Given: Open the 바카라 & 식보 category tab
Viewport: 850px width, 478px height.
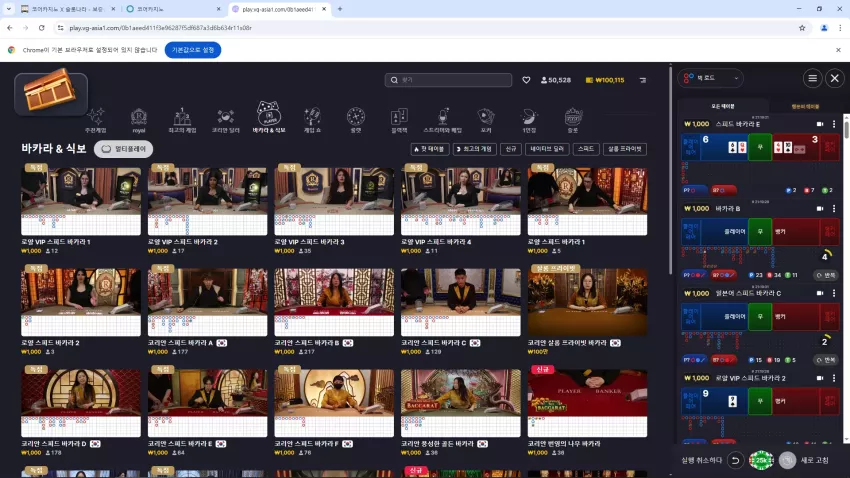Looking at the screenshot, I should pyautogui.click(x=269, y=117).
